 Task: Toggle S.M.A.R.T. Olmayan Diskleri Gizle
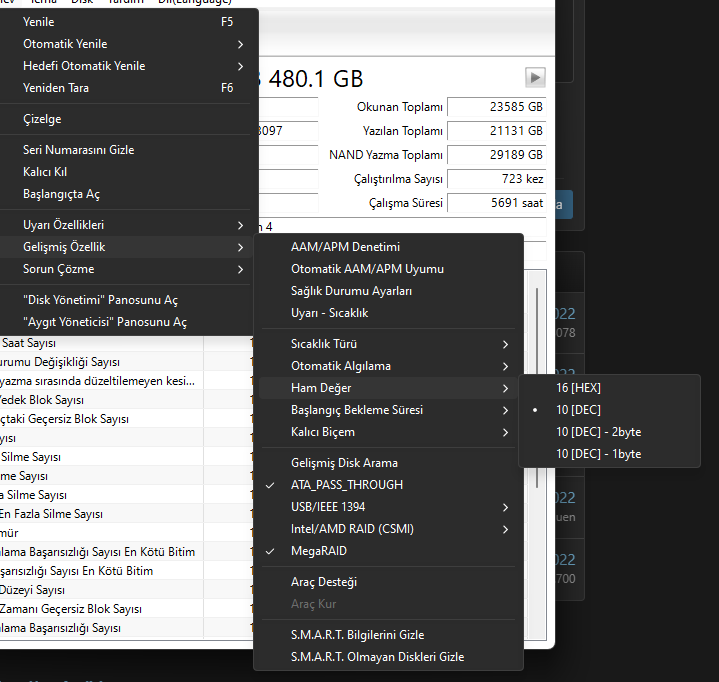pyautogui.click(x=388, y=657)
